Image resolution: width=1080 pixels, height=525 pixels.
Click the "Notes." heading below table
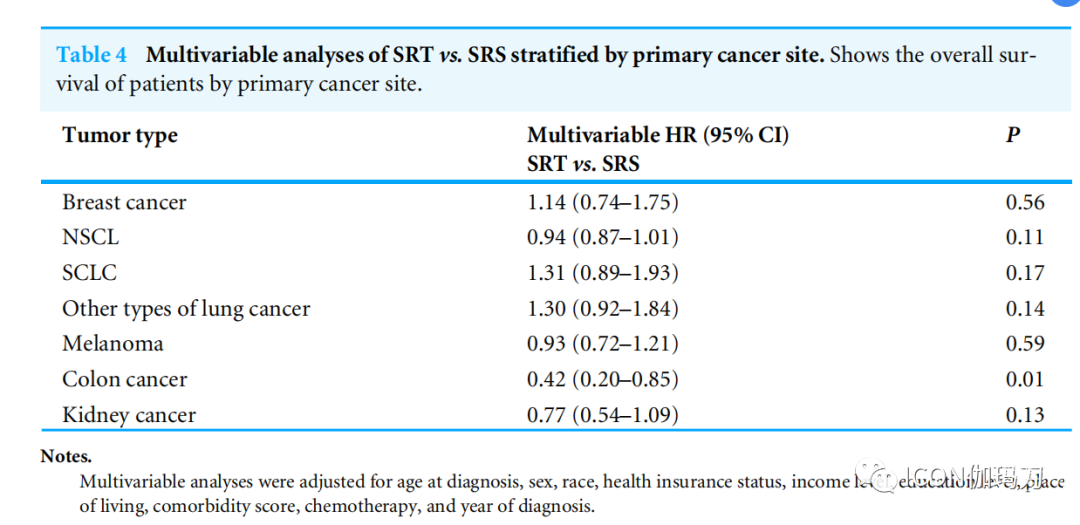tap(66, 456)
